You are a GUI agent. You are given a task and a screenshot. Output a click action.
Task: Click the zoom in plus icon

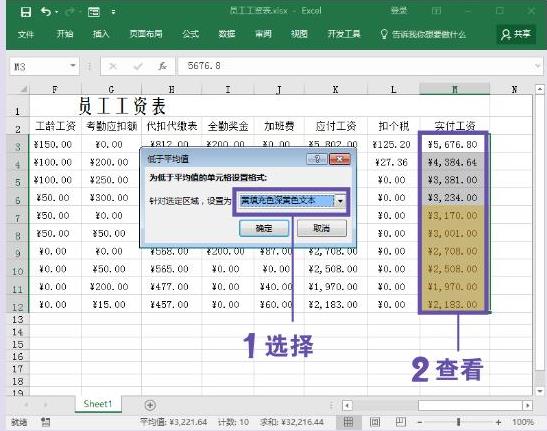tap(499, 422)
